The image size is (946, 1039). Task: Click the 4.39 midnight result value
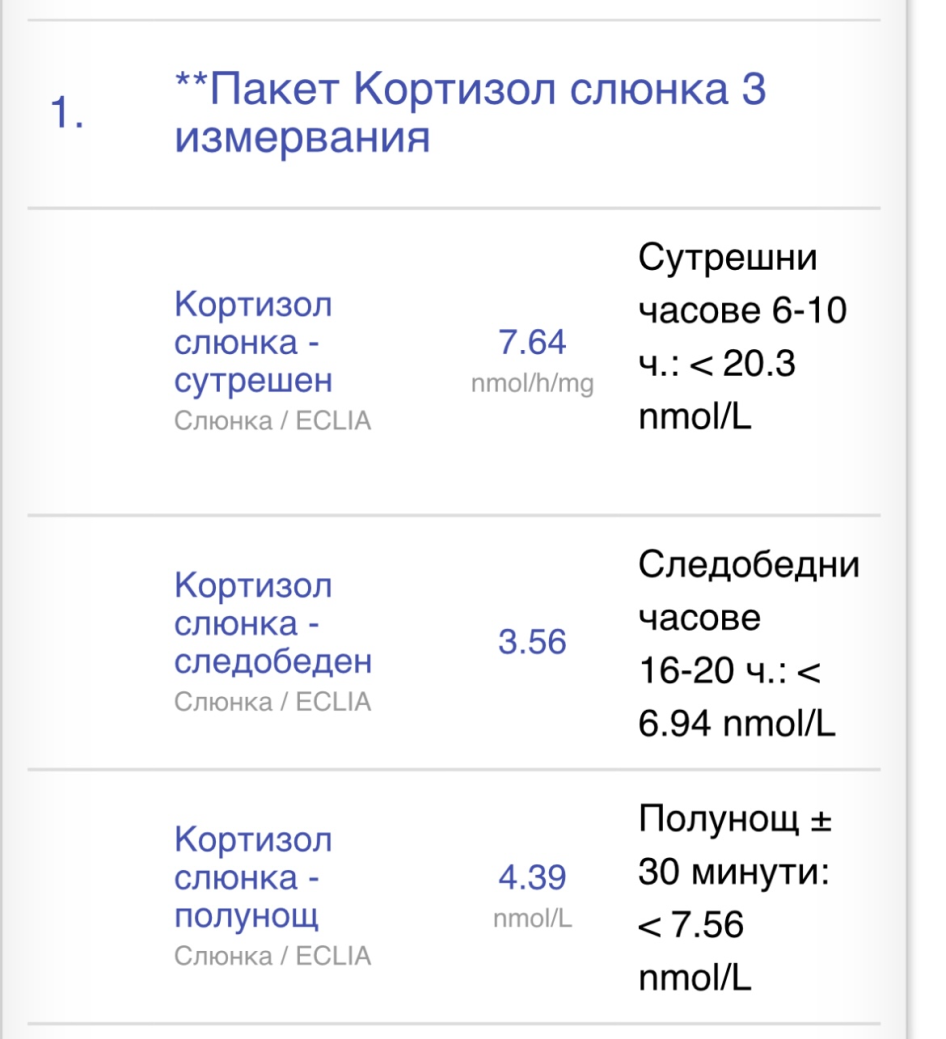[532, 878]
